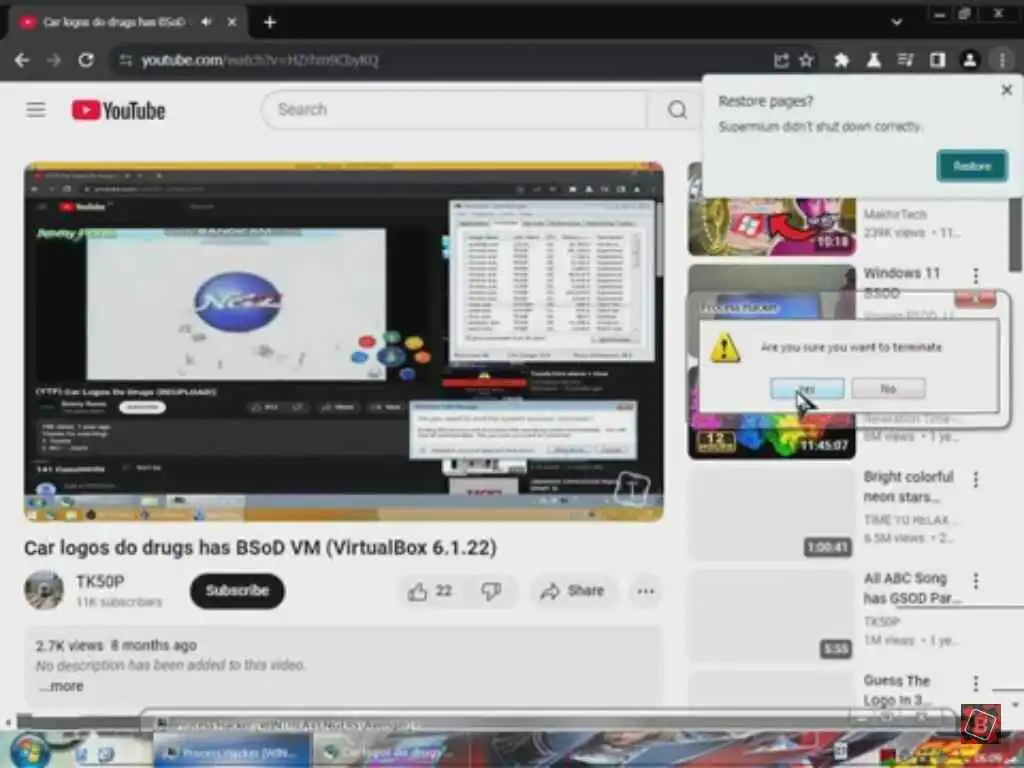The image size is (1024, 768).
Task: Click the Share button
Action: tap(572, 592)
